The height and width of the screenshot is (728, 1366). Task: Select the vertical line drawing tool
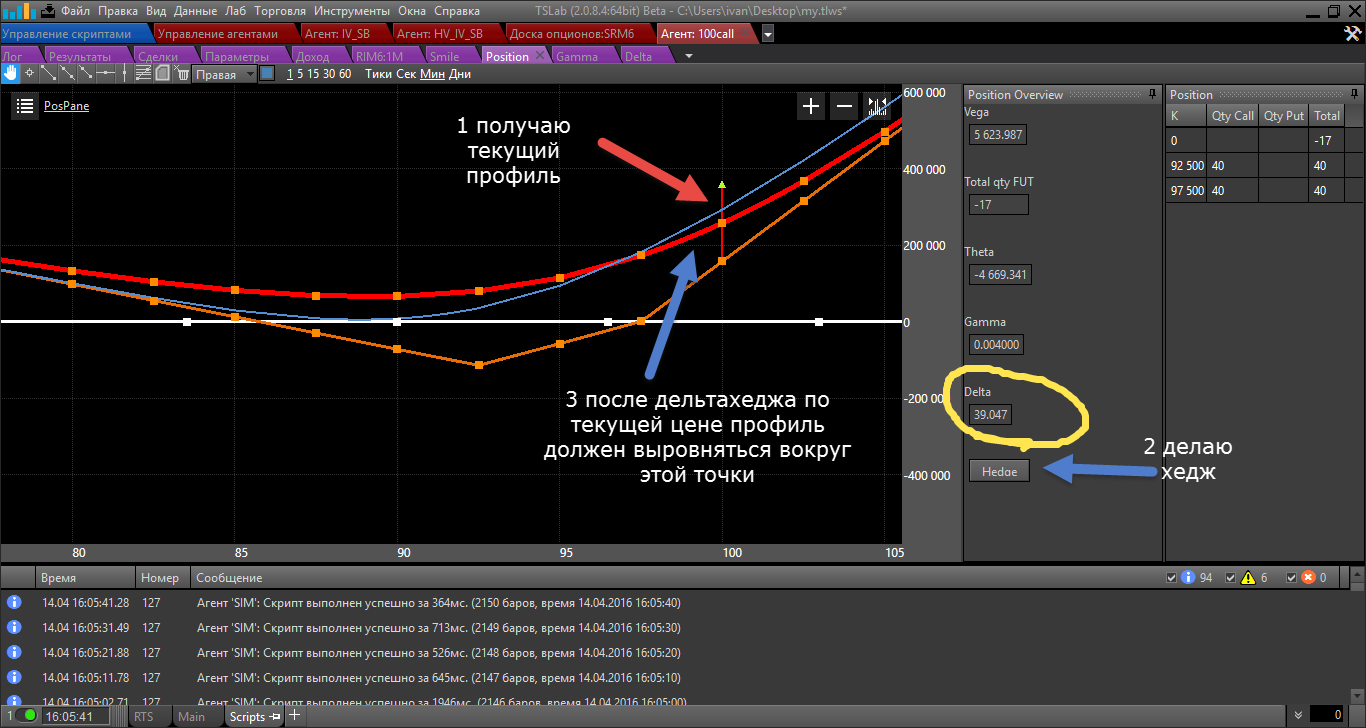point(123,73)
